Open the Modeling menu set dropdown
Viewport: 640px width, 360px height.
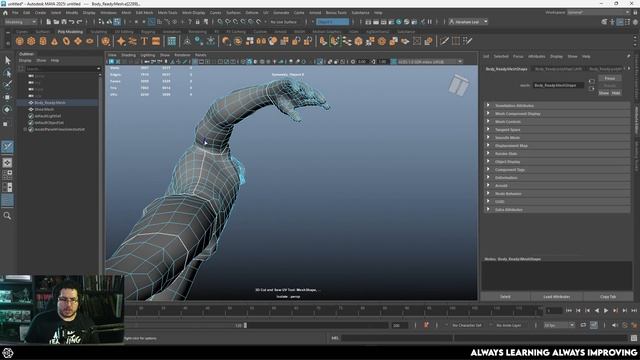[x=20, y=22]
